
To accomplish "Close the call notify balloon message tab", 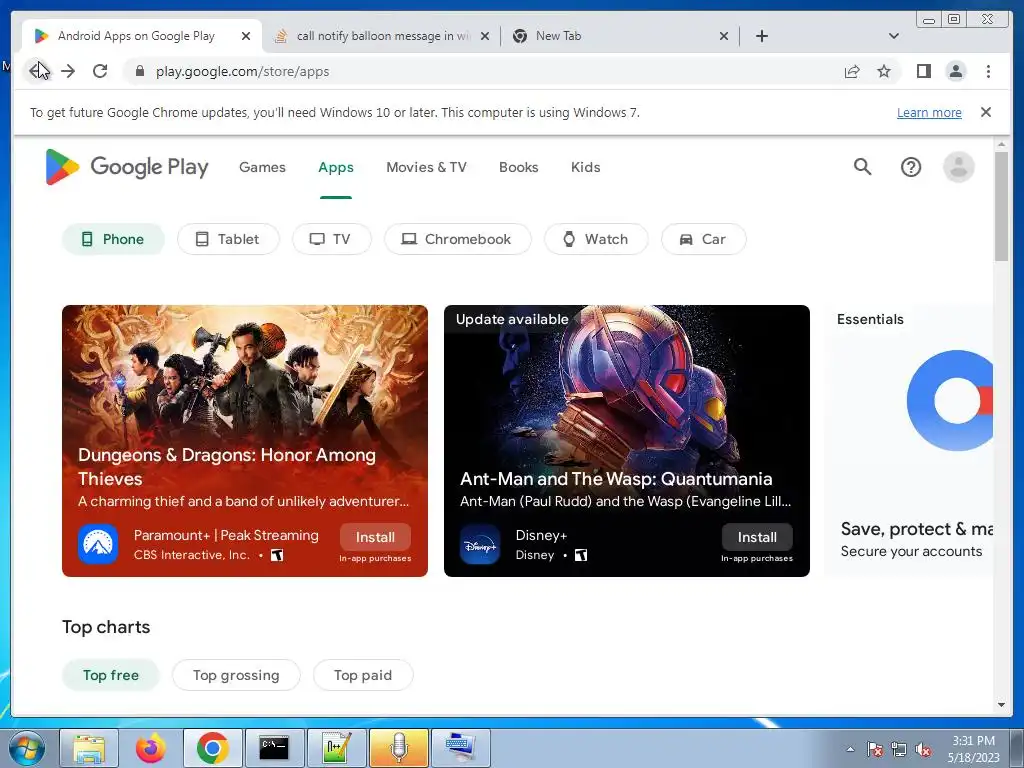I will coord(485,36).
